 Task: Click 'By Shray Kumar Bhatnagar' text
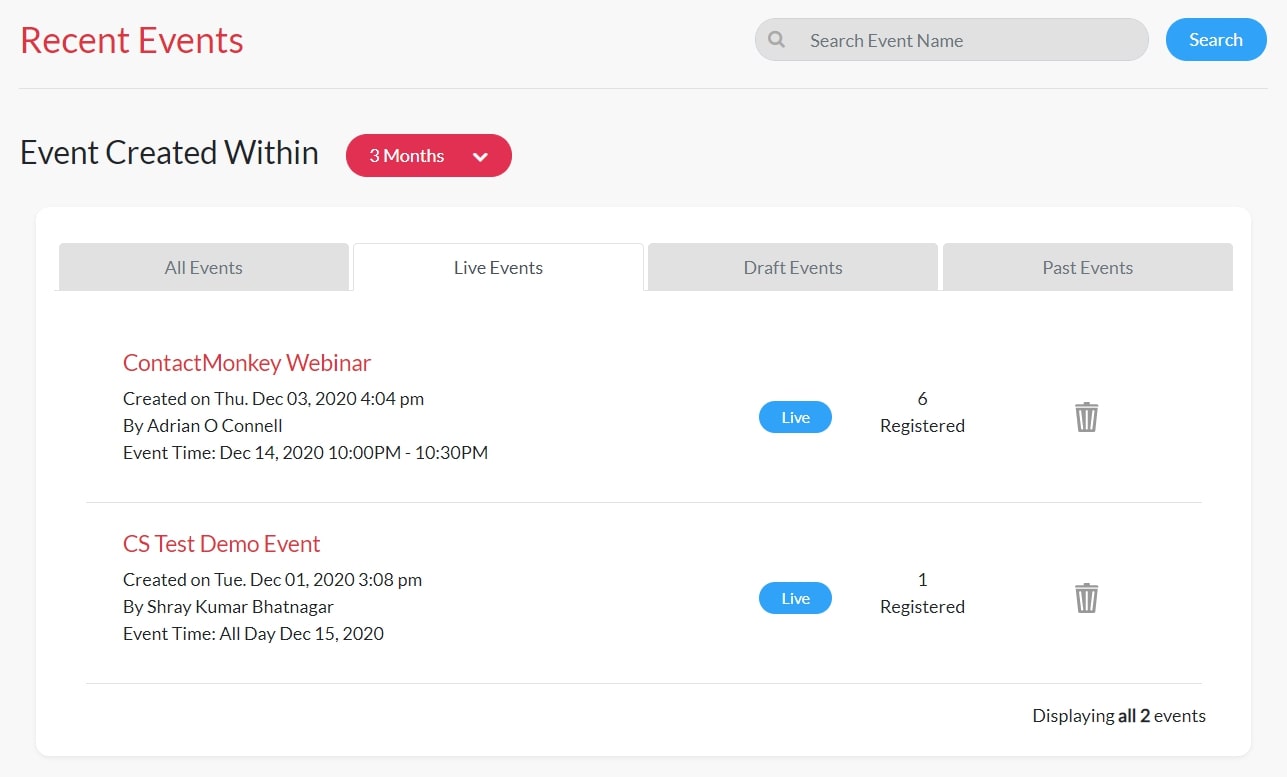coord(228,606)
